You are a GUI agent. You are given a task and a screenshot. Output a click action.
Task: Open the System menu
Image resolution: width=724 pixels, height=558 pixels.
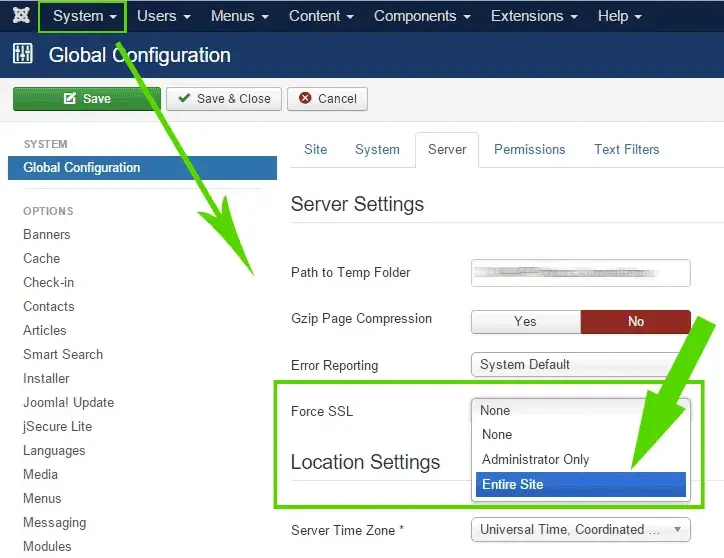pos(84,16)
